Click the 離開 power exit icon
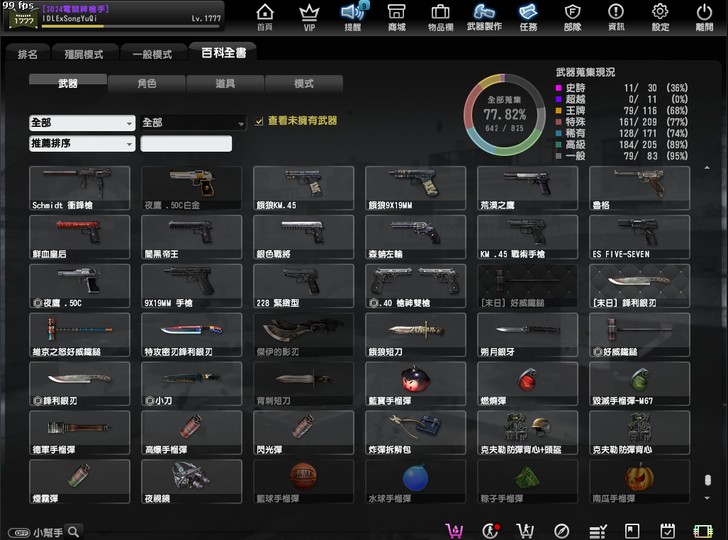728x540 pixels. point(704,17)
